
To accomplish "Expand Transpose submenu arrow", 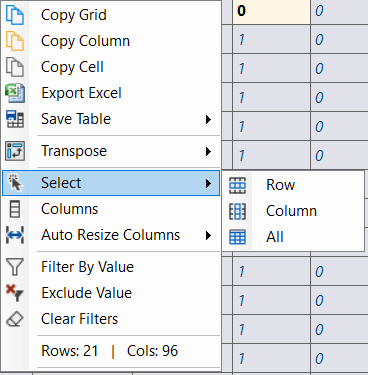I will pyautogui.click(x=208, y=151).
